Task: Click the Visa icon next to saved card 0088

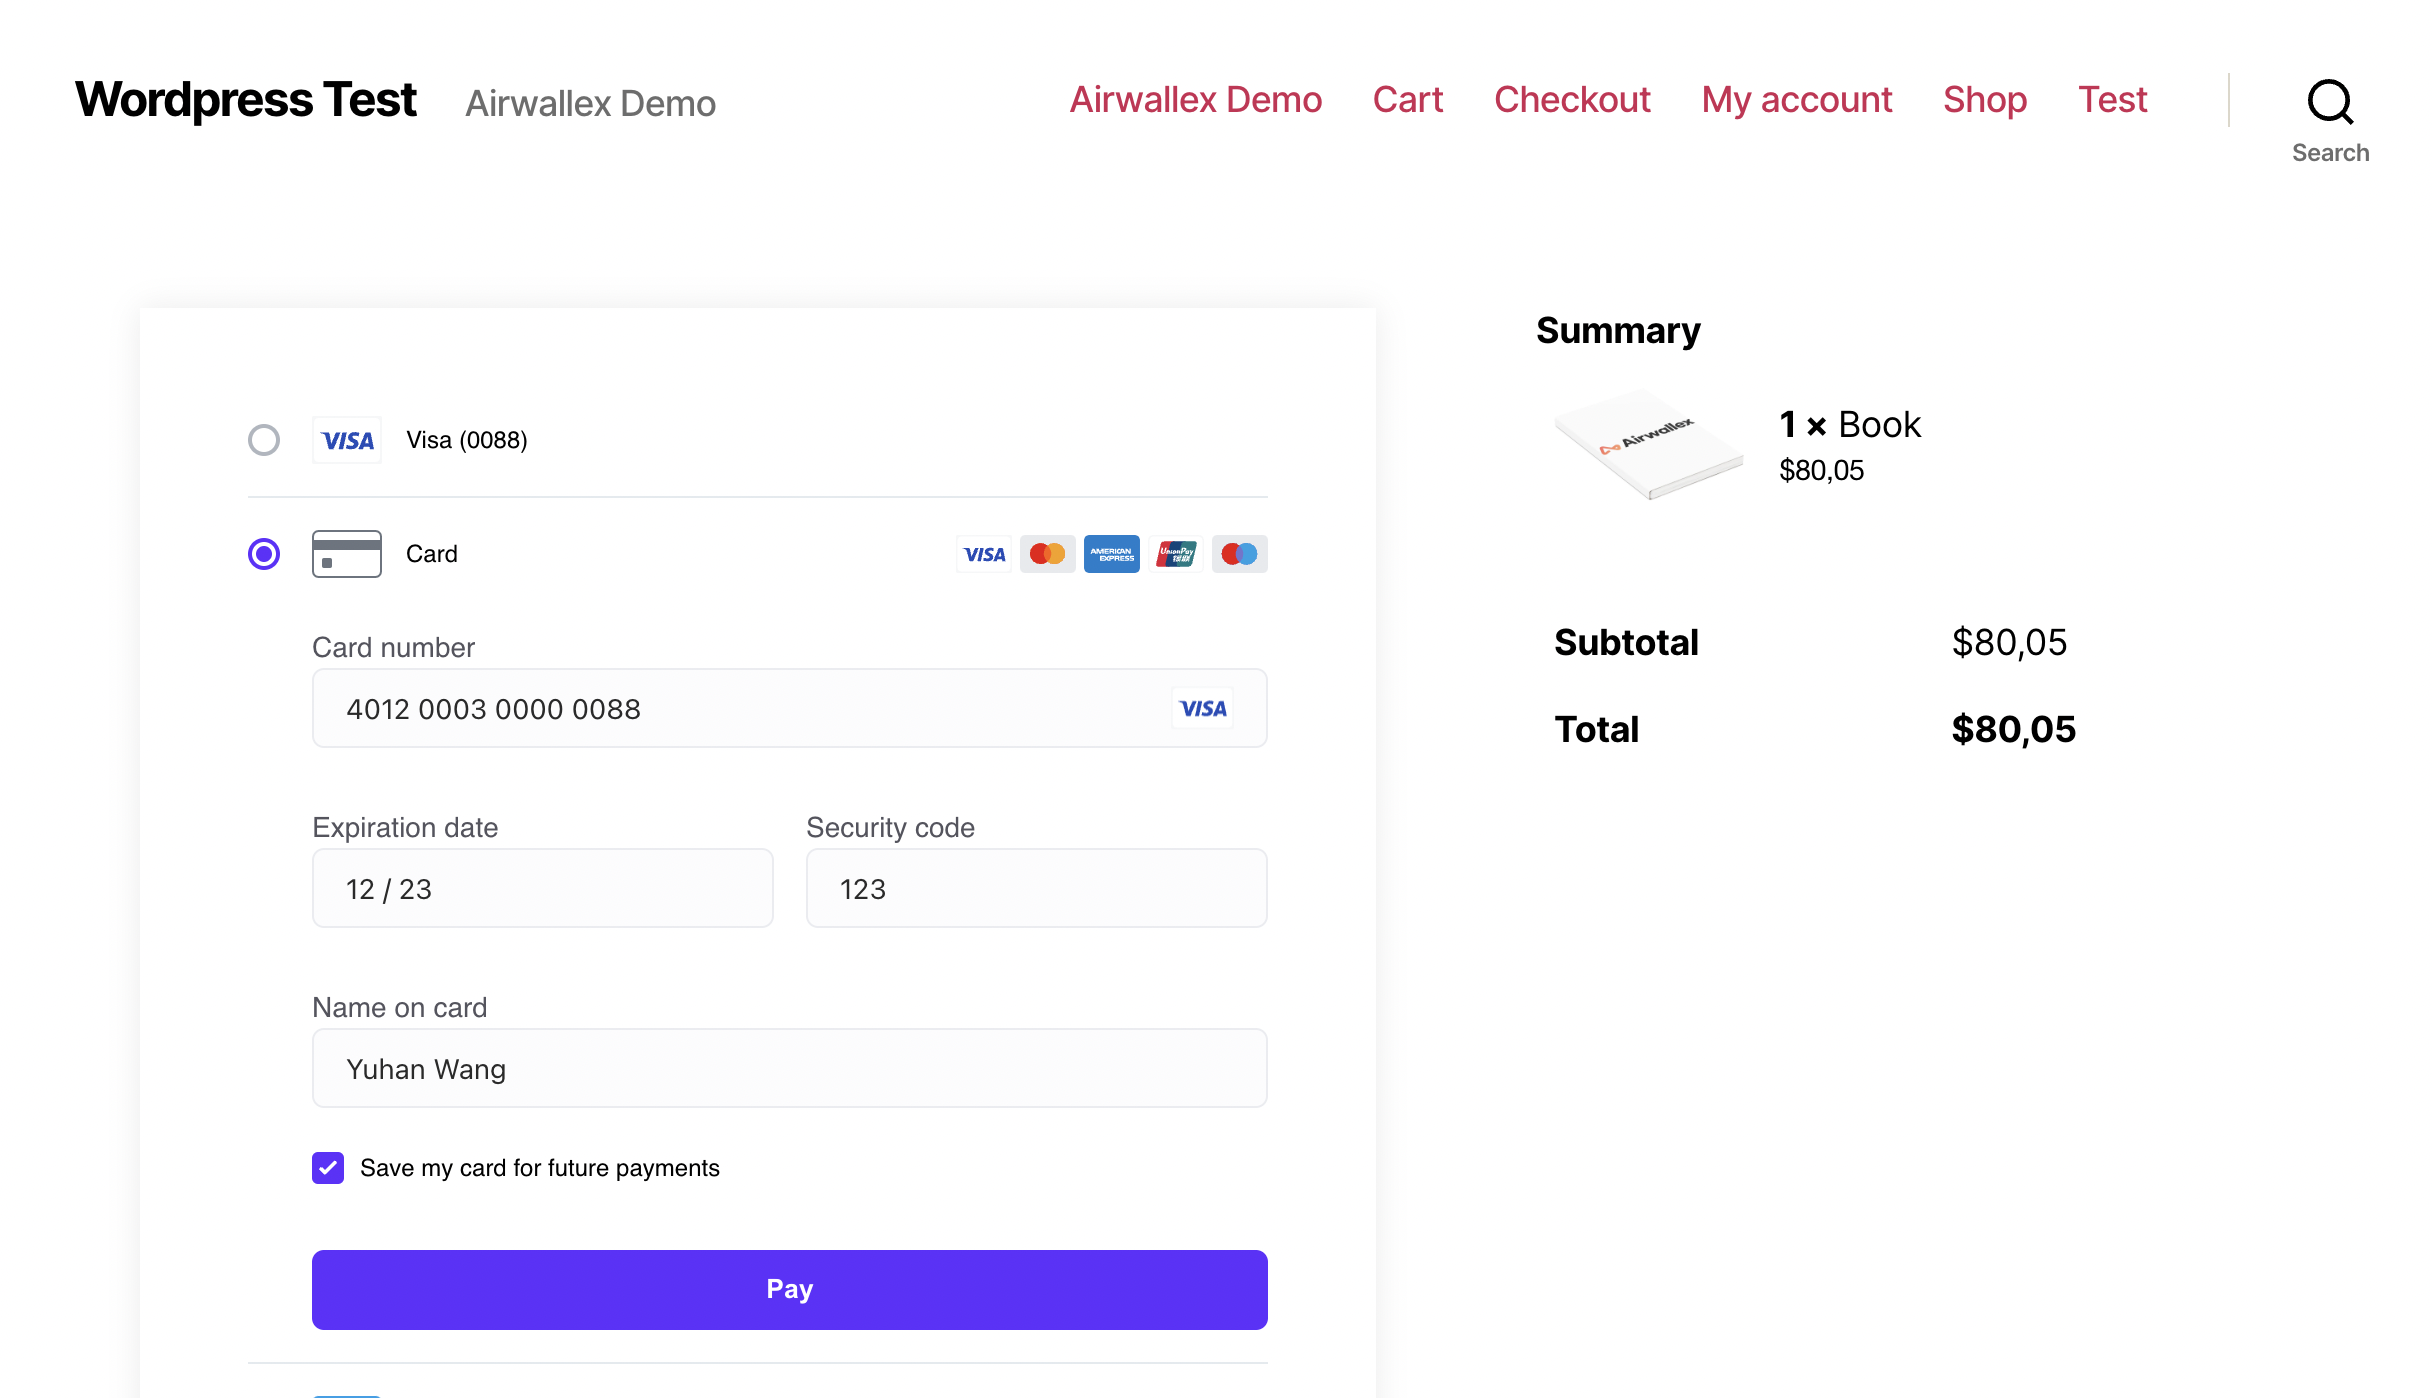Action: click(347, 440)
